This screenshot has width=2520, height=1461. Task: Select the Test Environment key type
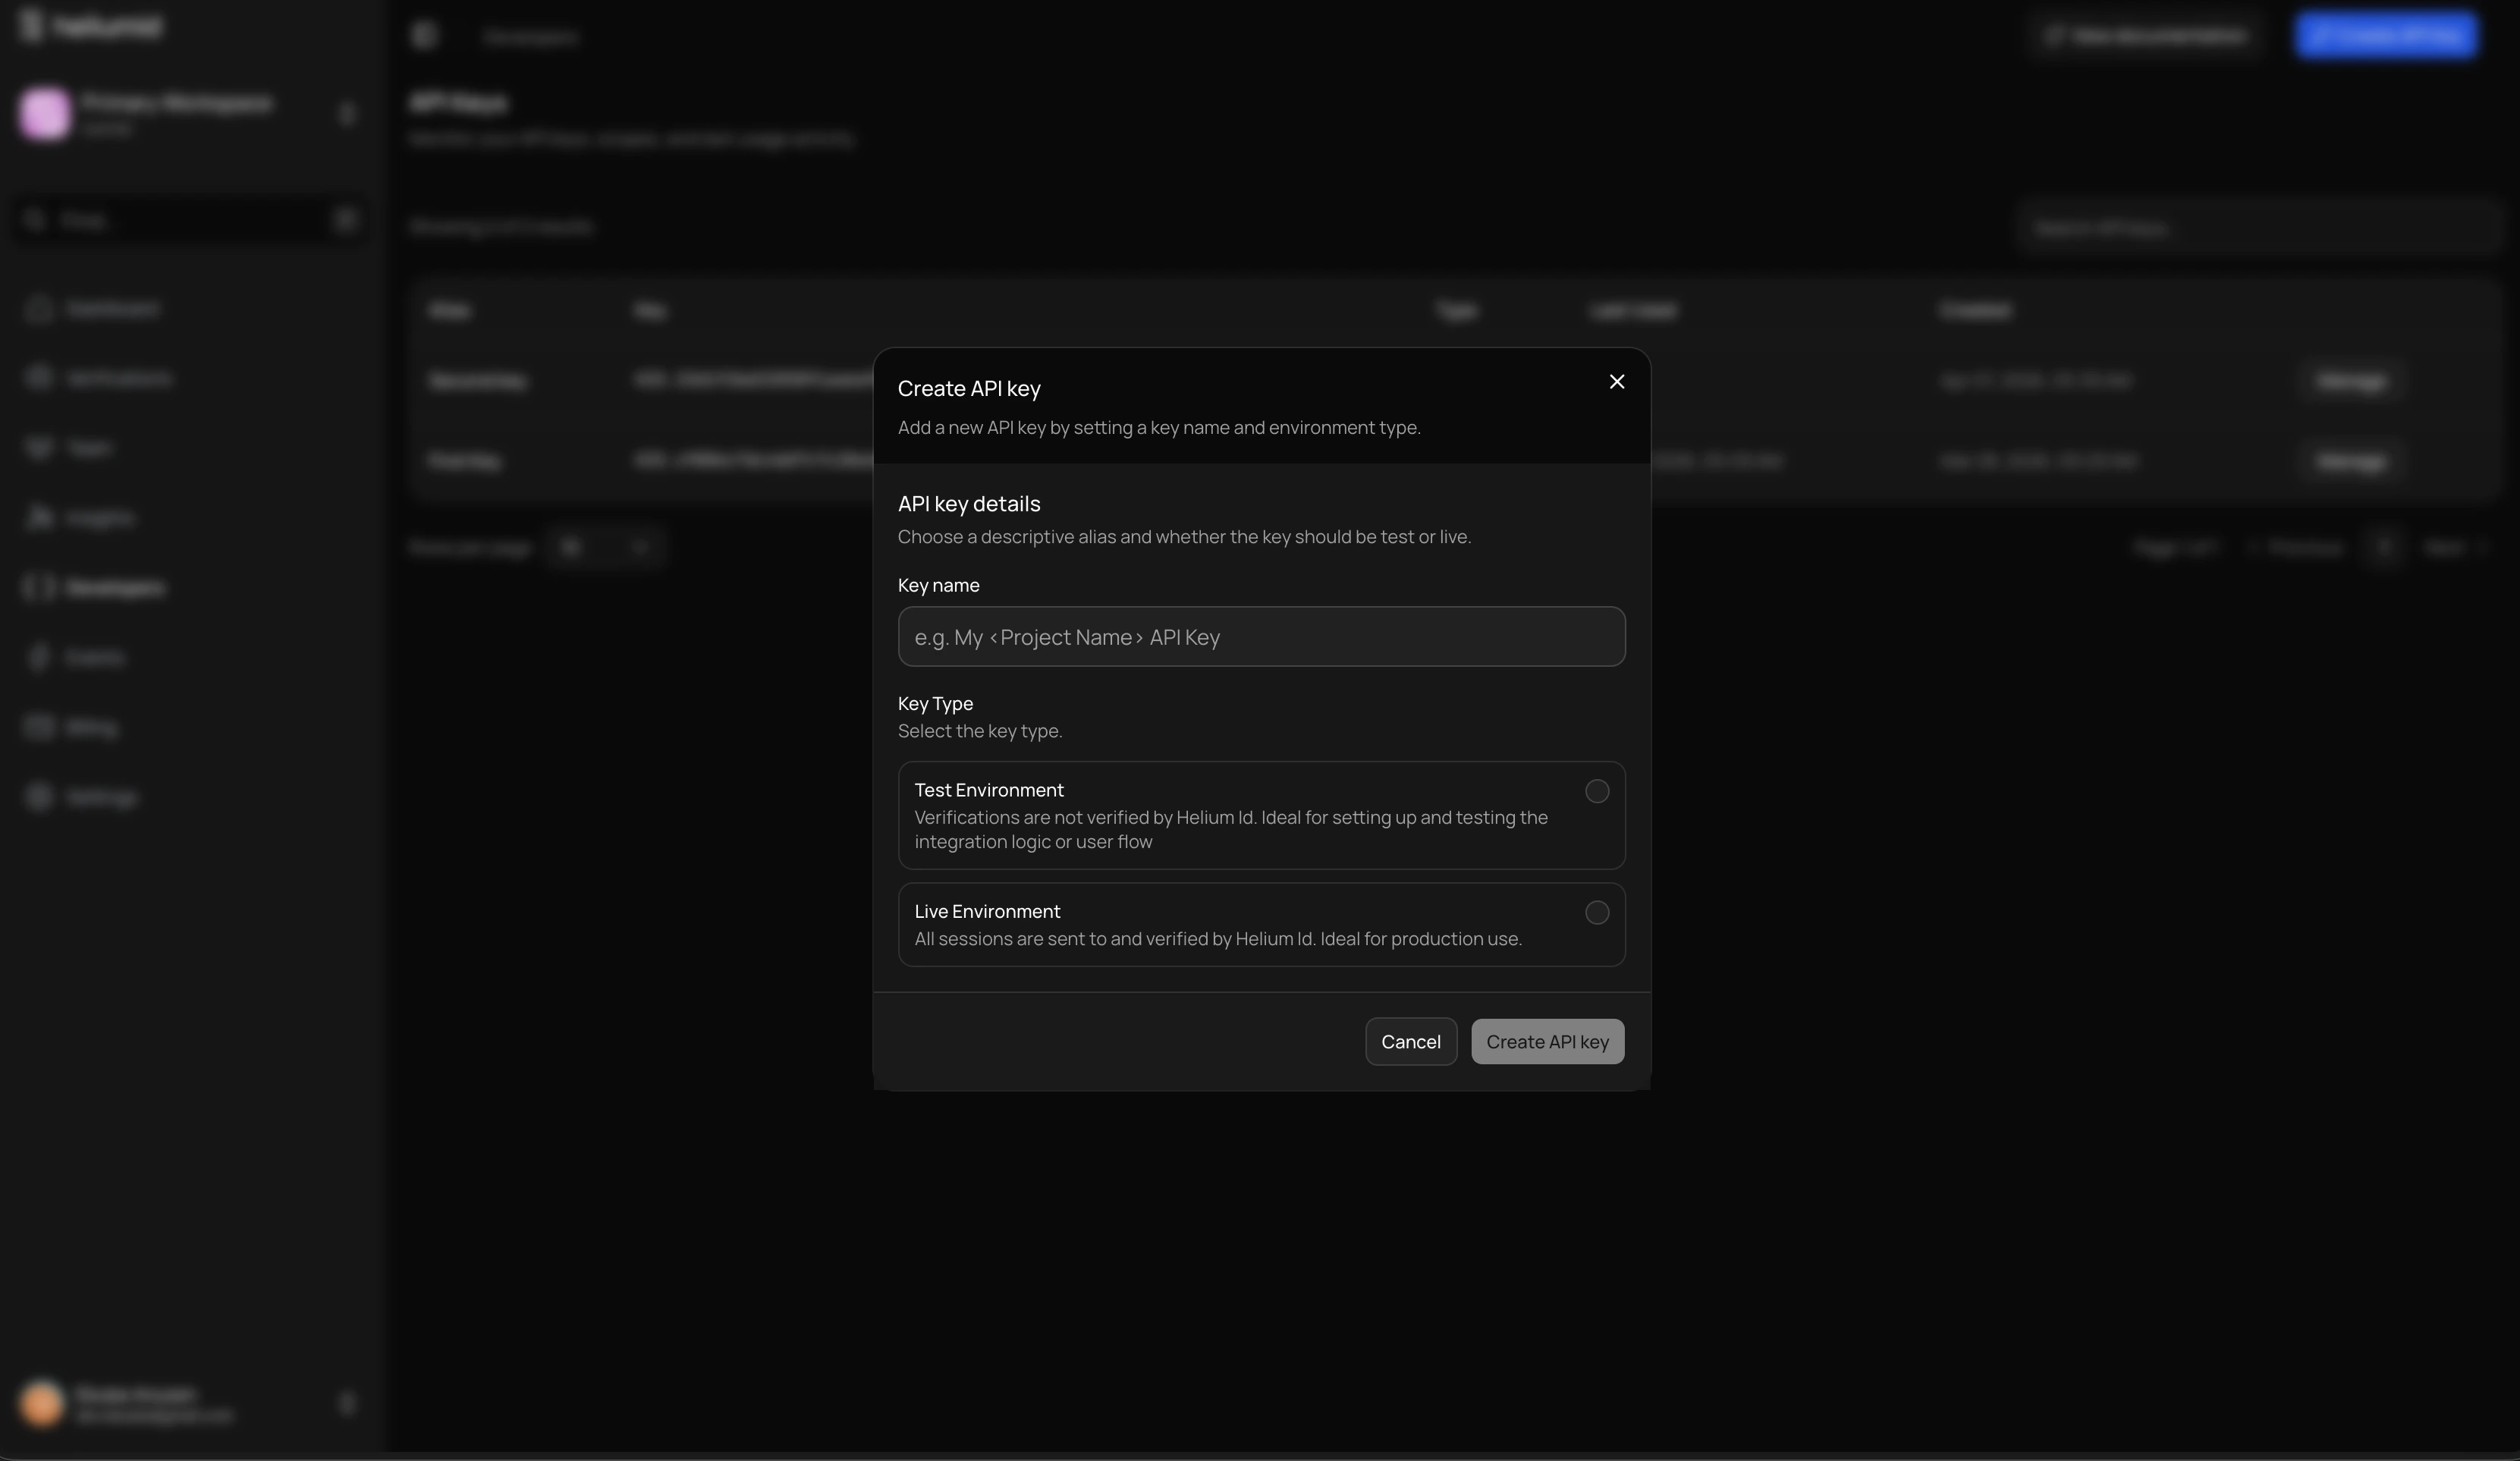(x=1596, y=791)
